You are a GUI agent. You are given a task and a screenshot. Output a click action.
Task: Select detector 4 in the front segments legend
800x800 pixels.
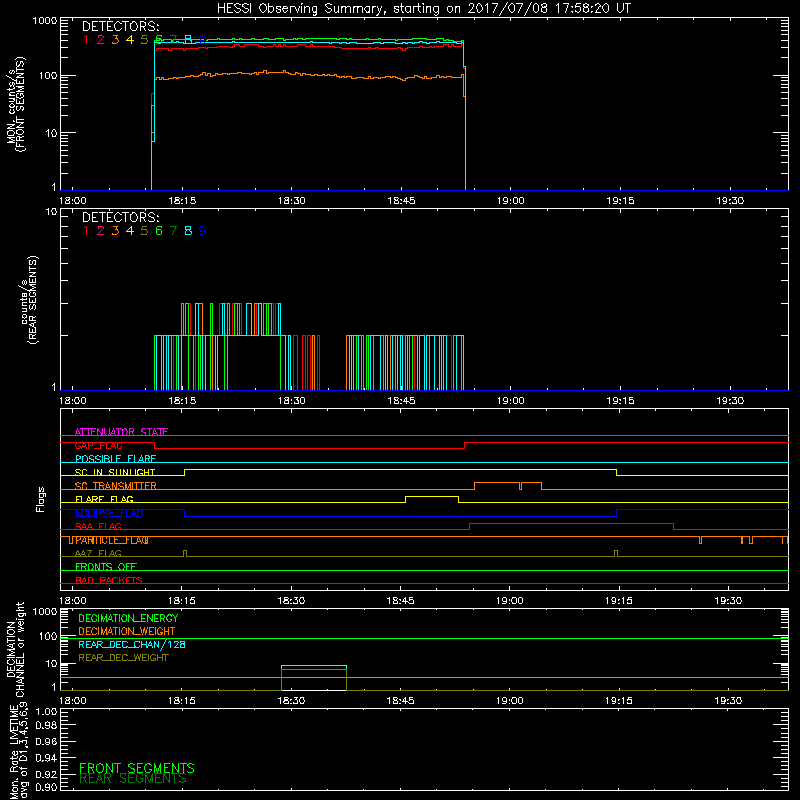(130, 40)
